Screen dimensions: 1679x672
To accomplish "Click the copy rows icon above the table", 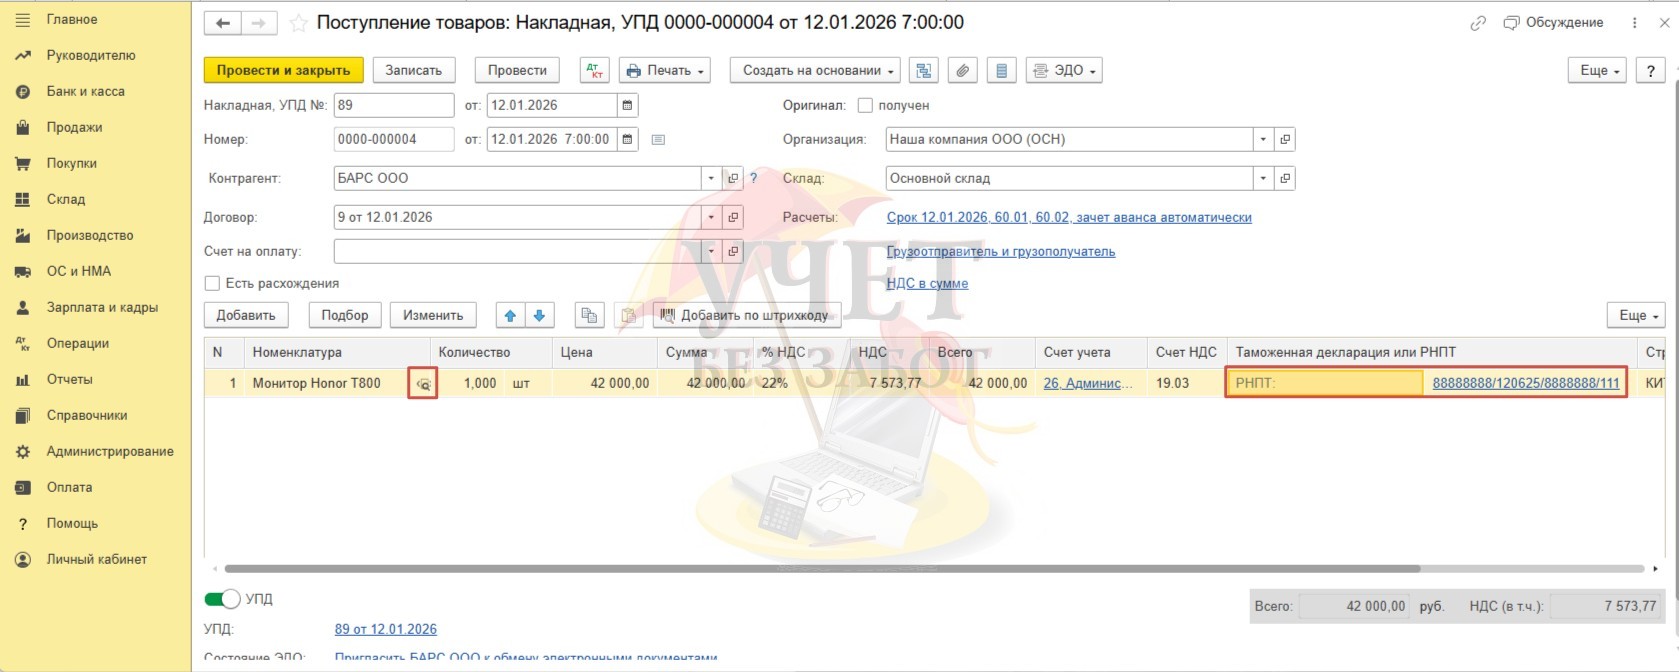I will pyautogui.click(x=589, y=316).
